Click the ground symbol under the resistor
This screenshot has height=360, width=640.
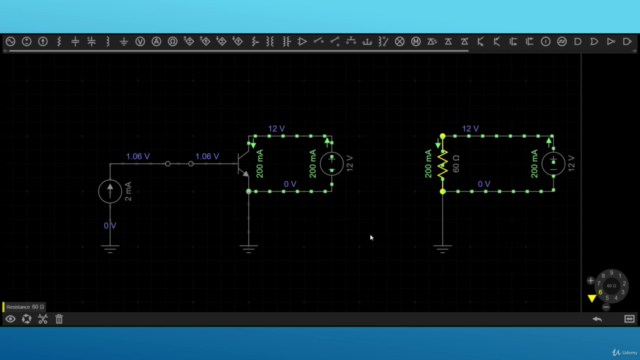442,249
